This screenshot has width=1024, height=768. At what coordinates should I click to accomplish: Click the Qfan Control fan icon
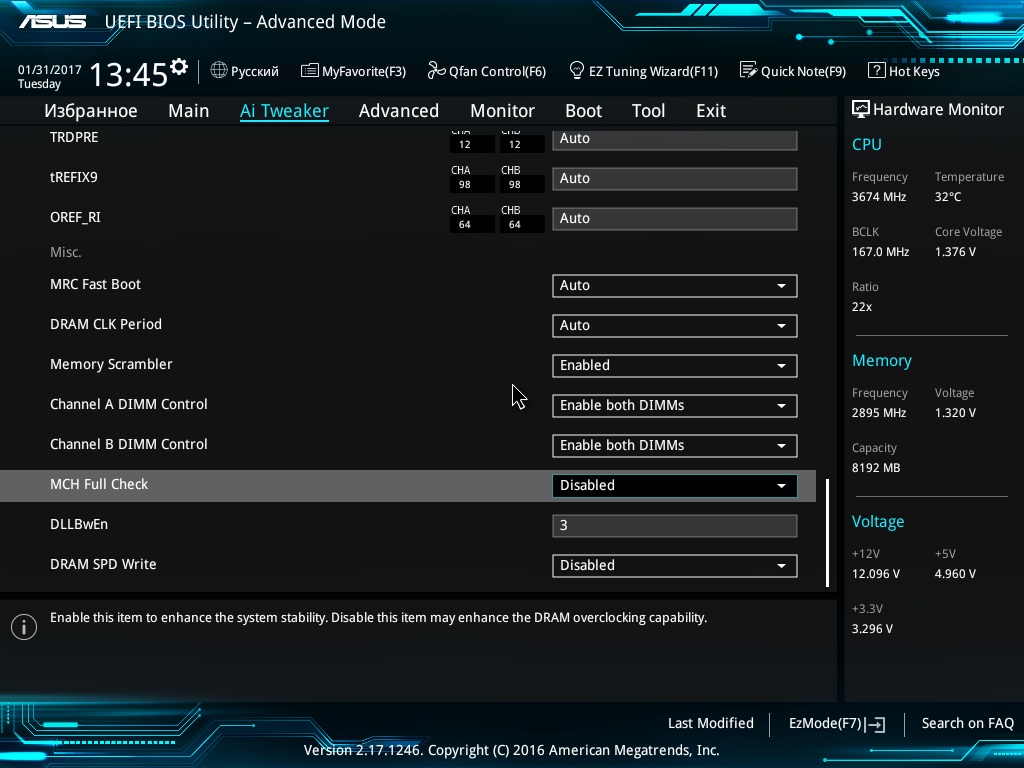pos(436,70)
